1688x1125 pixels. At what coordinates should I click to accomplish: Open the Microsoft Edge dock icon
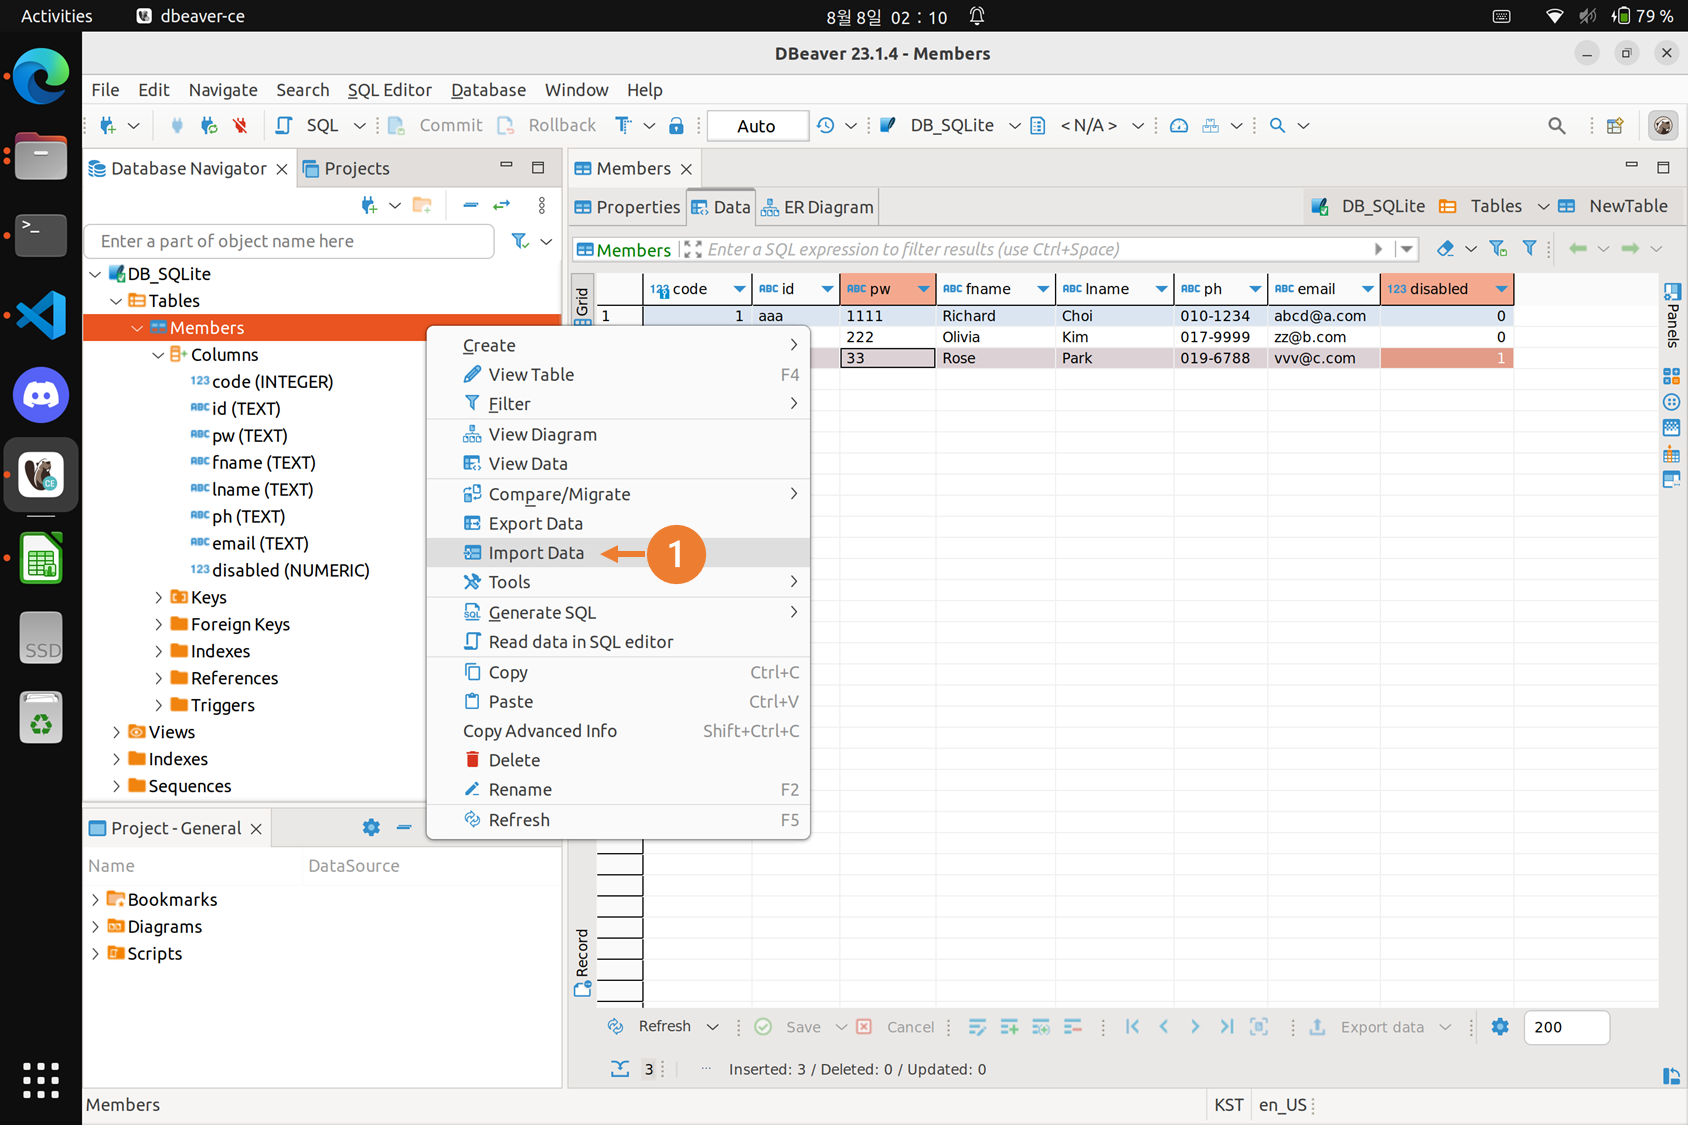click(x=41, y=76)
